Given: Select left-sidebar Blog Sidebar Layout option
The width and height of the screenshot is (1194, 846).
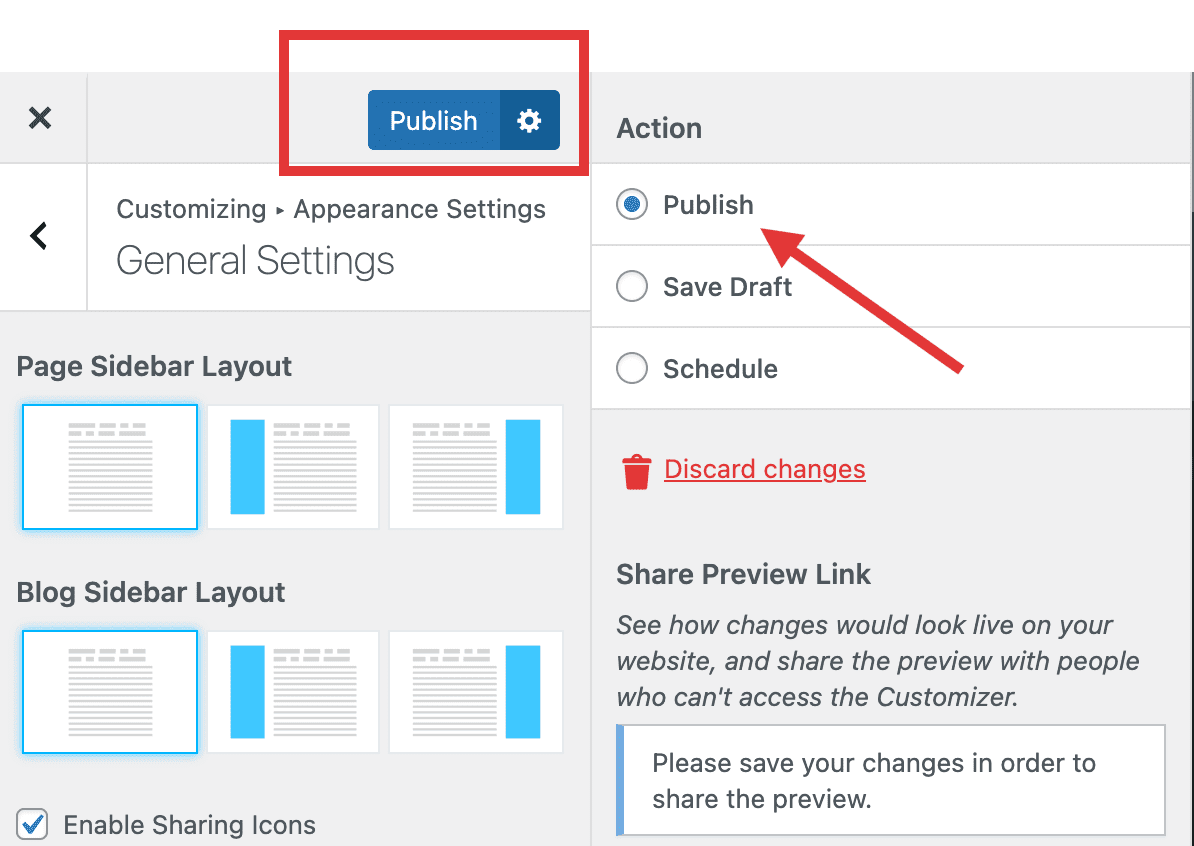Looking at the screenshot, I should coord(293,691).
